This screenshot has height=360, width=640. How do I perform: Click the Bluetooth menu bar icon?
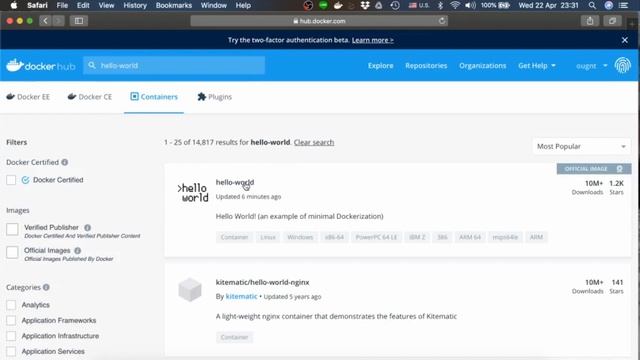pos(440,5)
